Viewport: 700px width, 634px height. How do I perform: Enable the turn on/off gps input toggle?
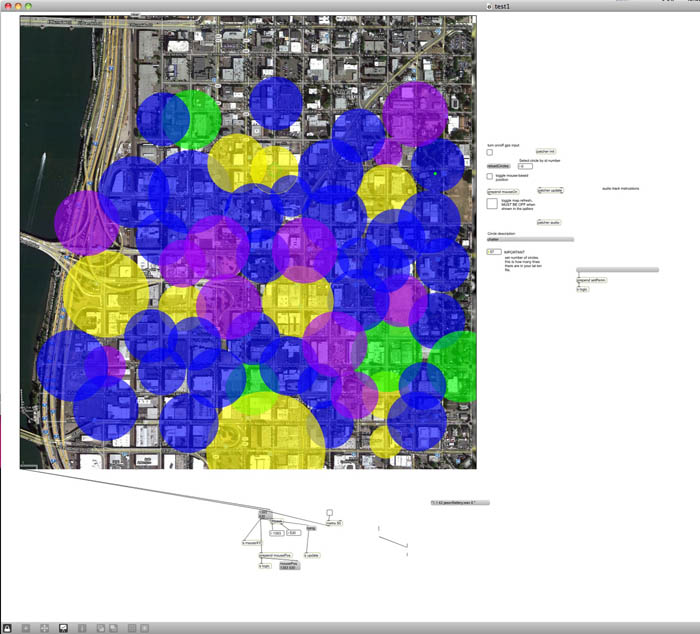[x=490, y=153]
